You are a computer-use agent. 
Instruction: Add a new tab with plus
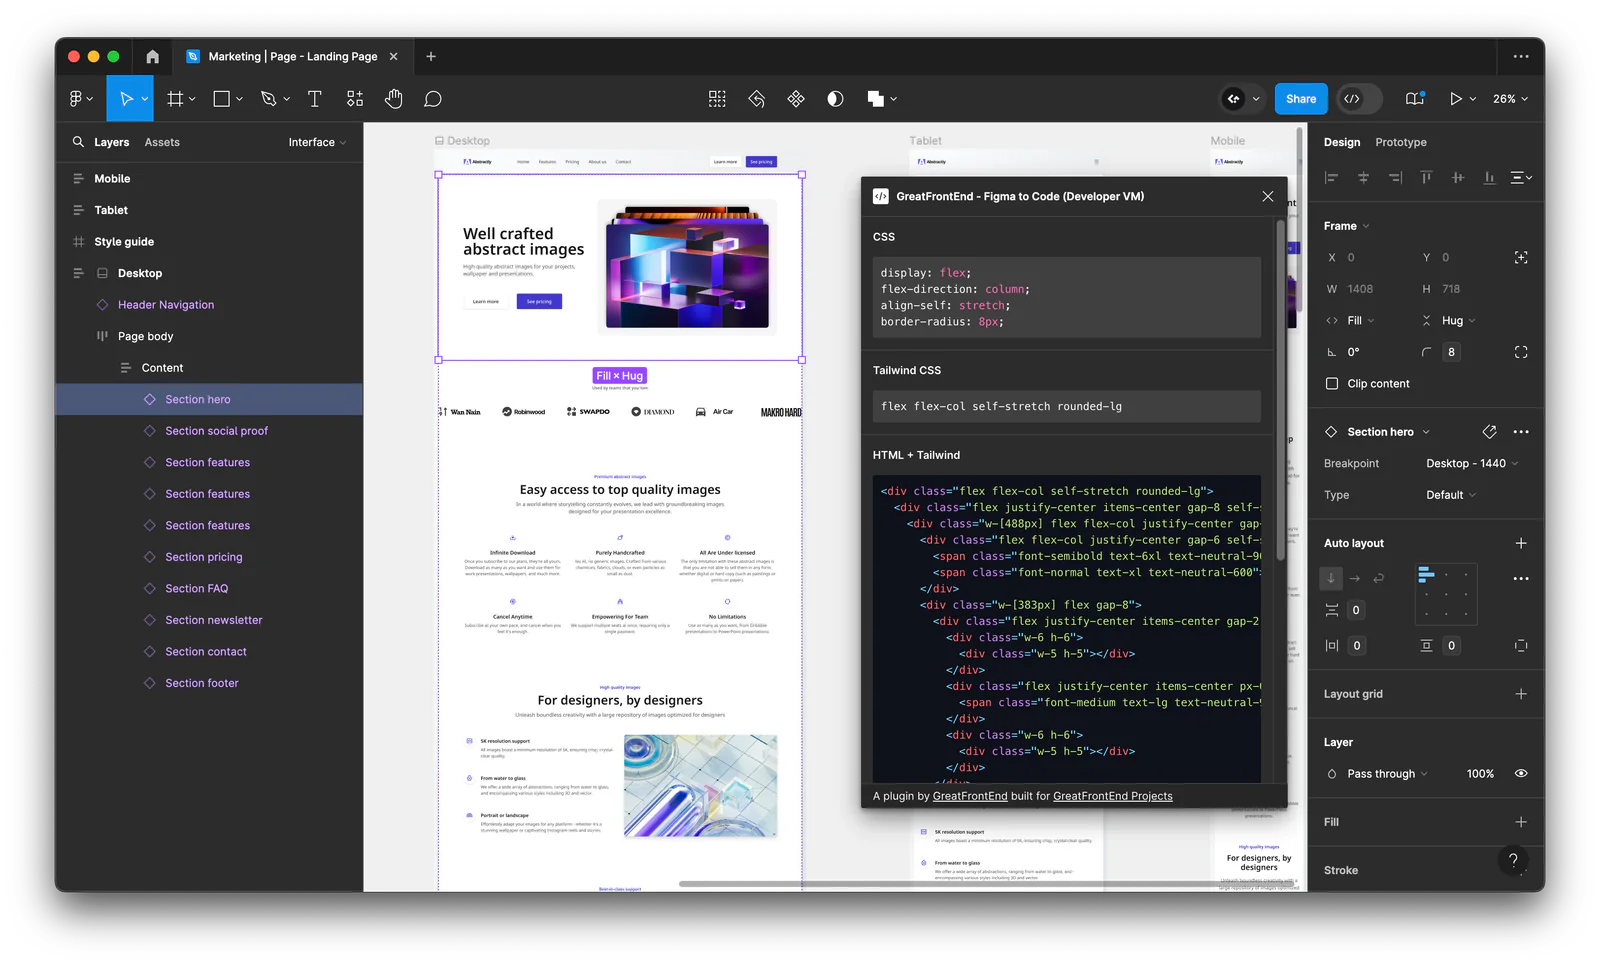(x=431, y=57)
